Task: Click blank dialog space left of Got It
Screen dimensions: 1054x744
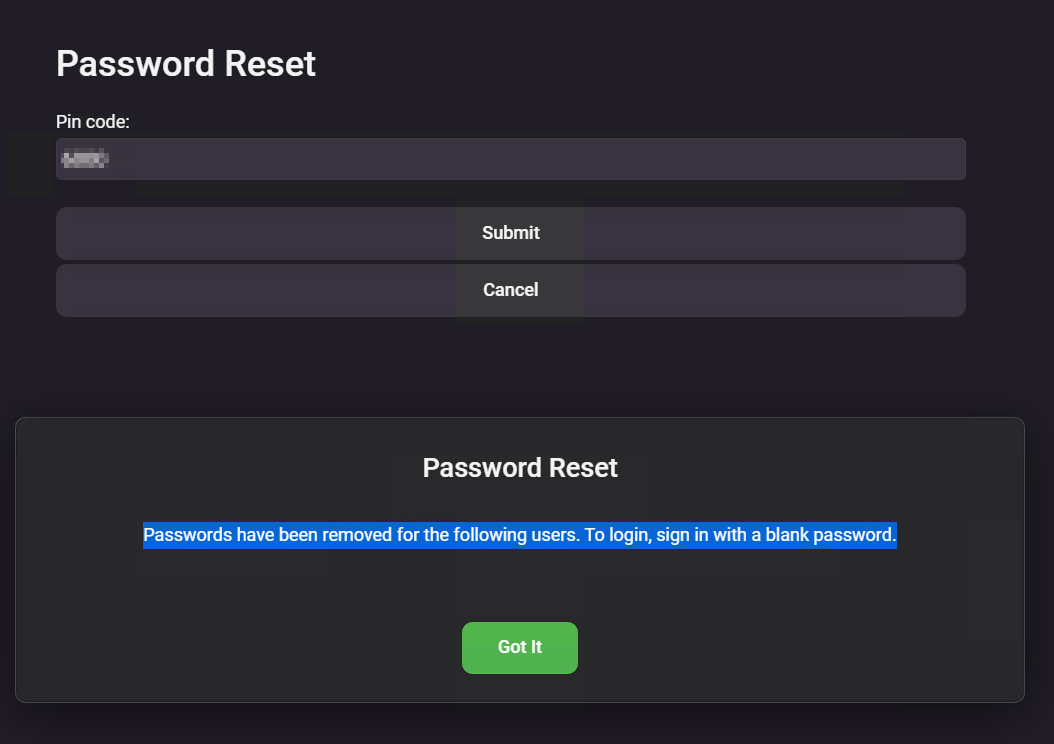Action: click(250, 647)
